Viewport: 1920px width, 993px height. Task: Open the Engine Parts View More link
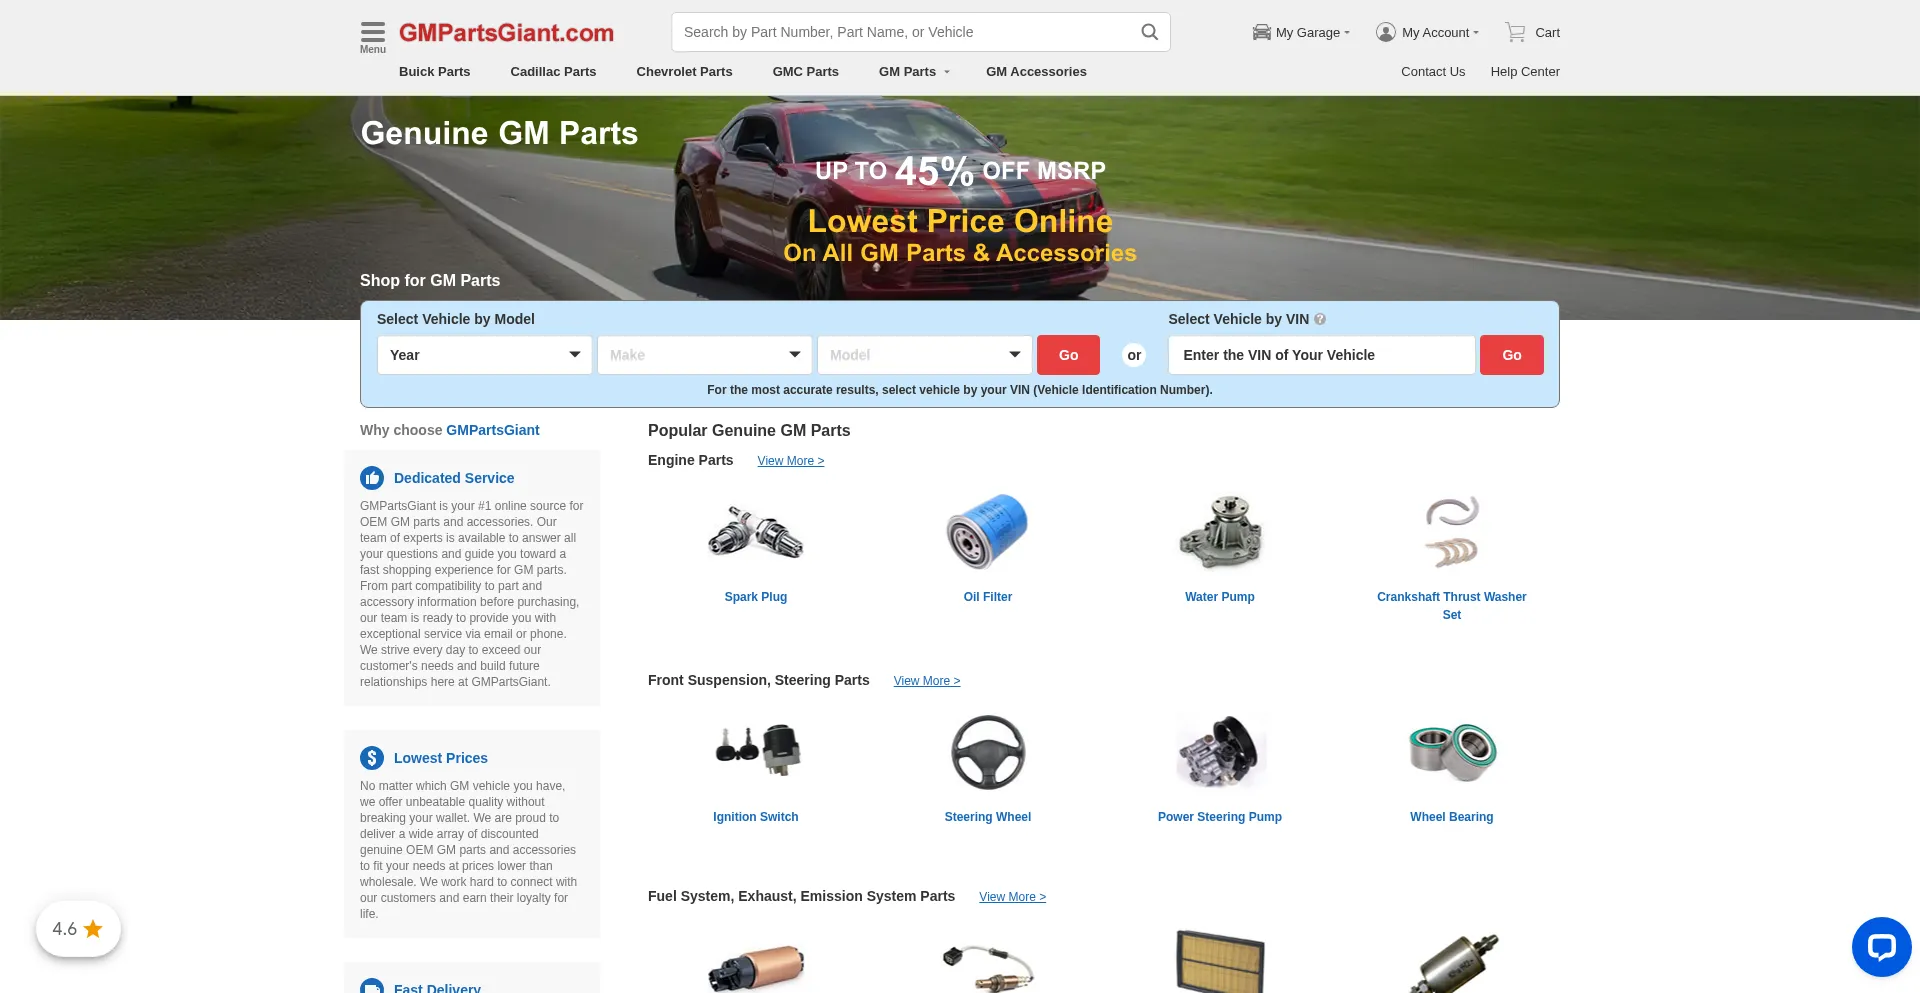(790, 461)
